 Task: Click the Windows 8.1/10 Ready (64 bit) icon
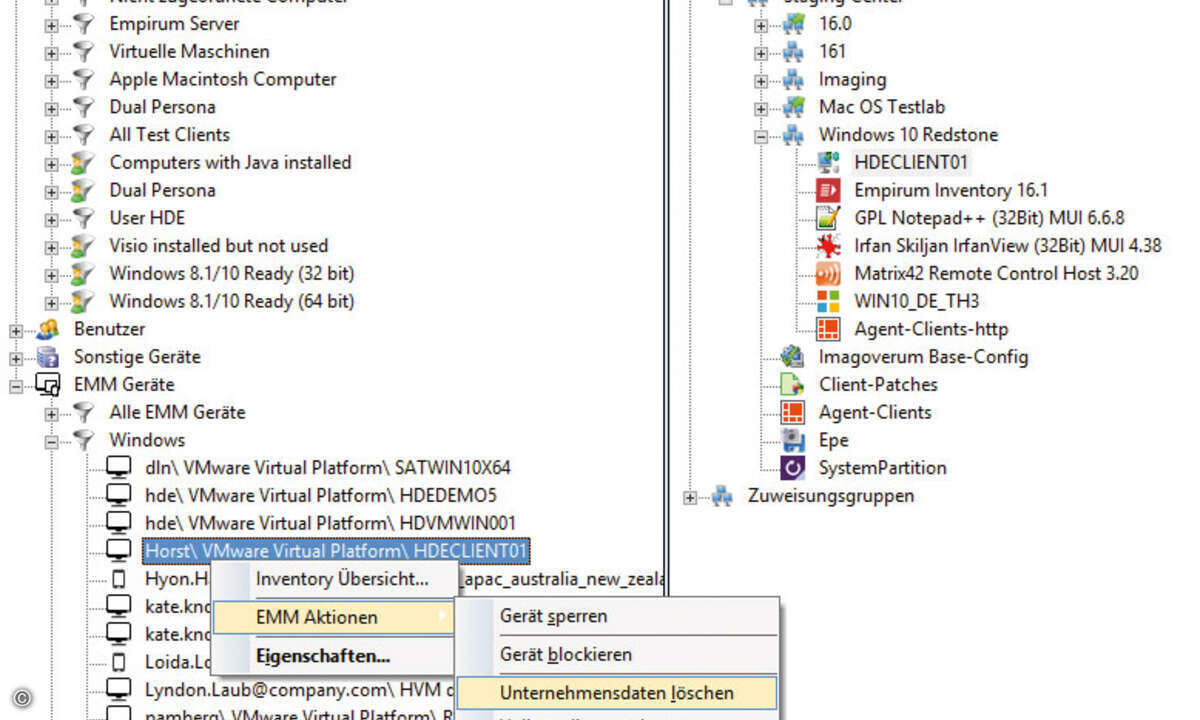84,301
